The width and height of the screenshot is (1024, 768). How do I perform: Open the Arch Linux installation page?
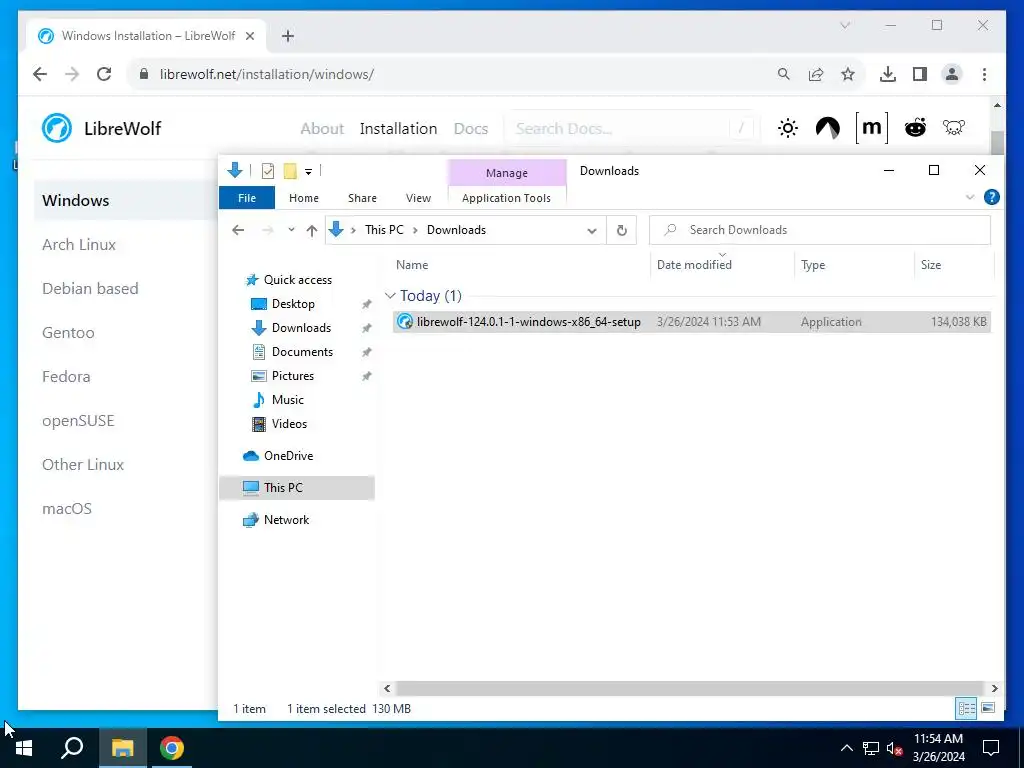coord(79,244)
